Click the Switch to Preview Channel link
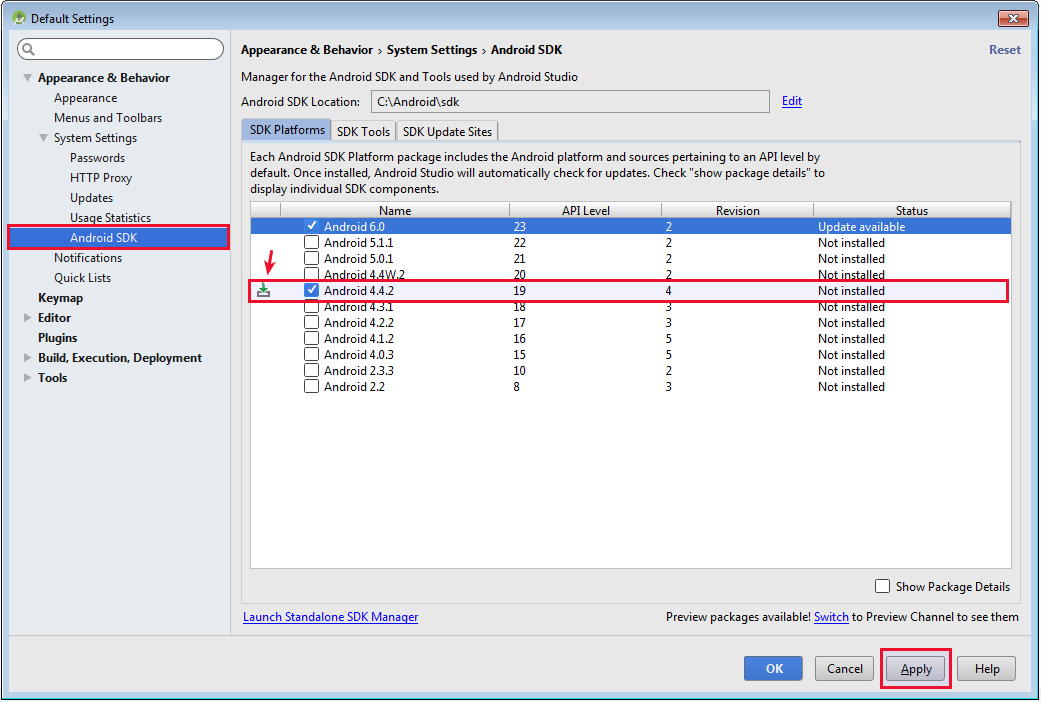 (x=831, y=617)
